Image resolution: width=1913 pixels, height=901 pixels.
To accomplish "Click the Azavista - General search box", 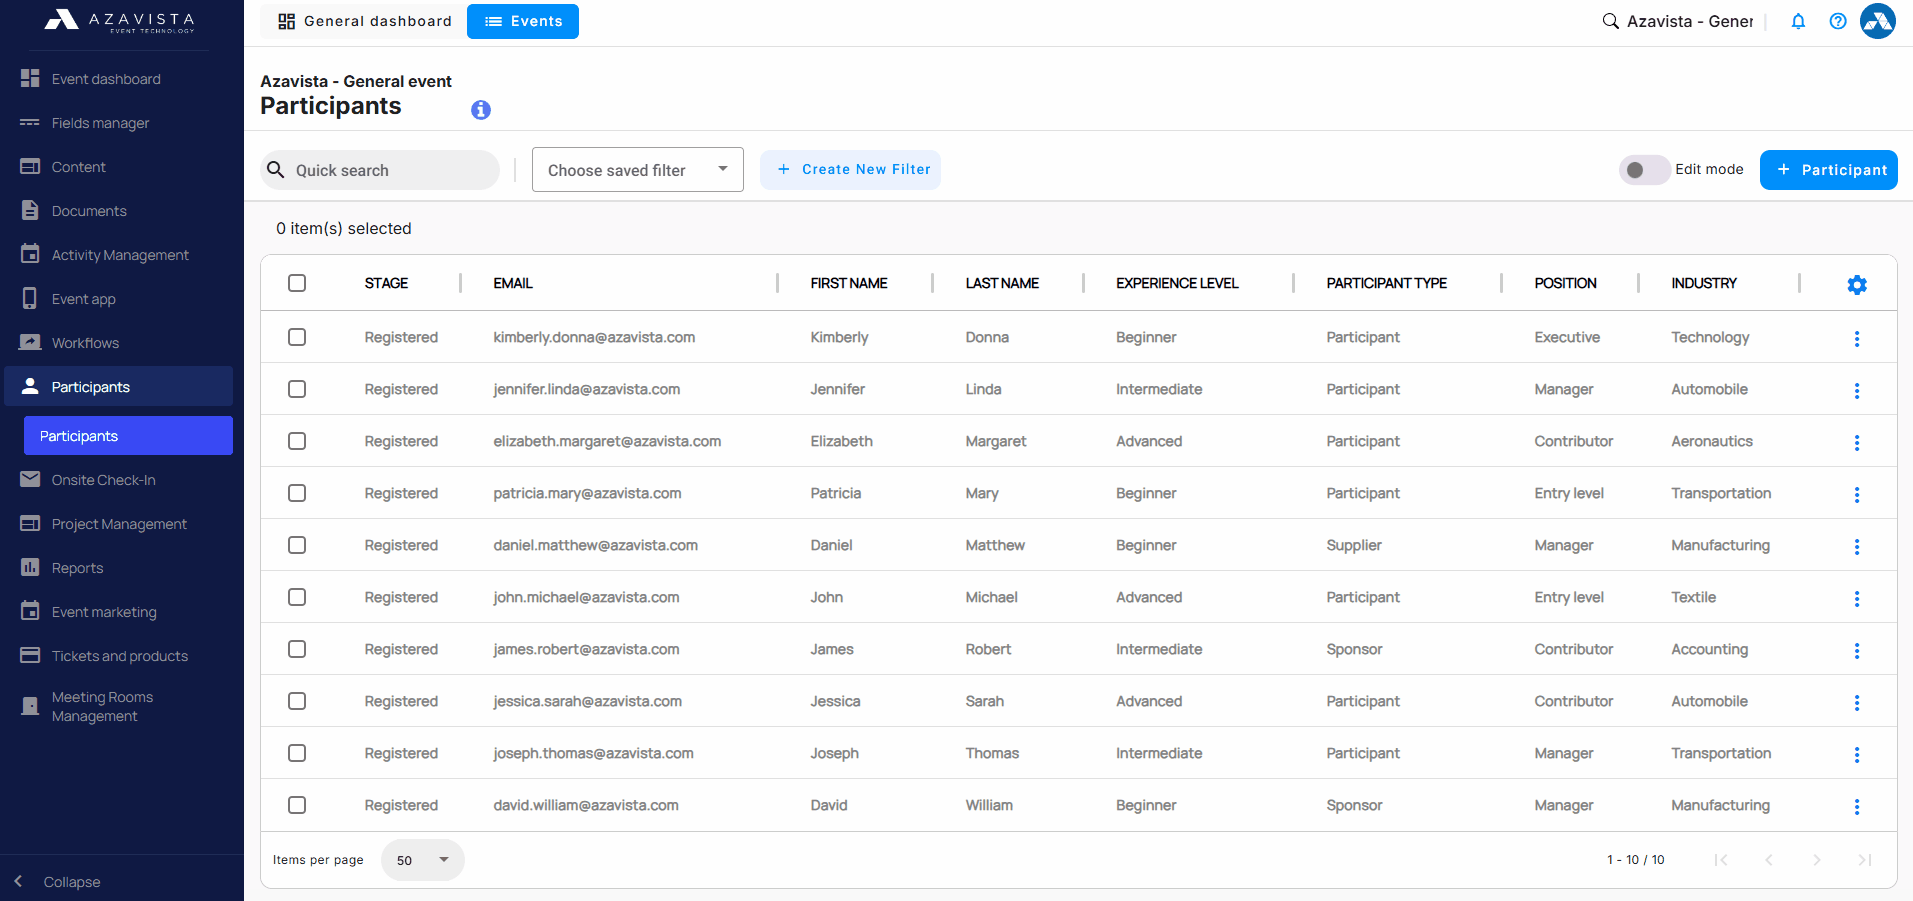I will 1690,21.
